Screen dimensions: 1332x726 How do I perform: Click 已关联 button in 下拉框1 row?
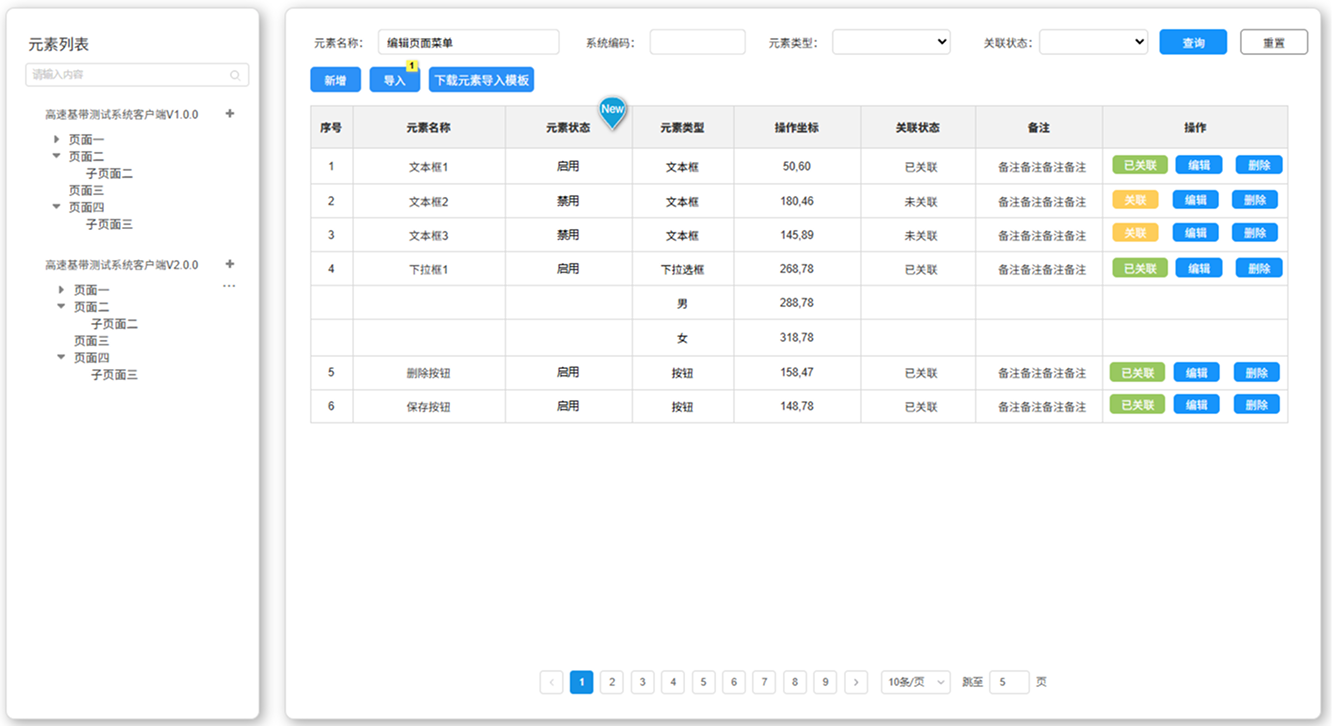pos(1140,268)
